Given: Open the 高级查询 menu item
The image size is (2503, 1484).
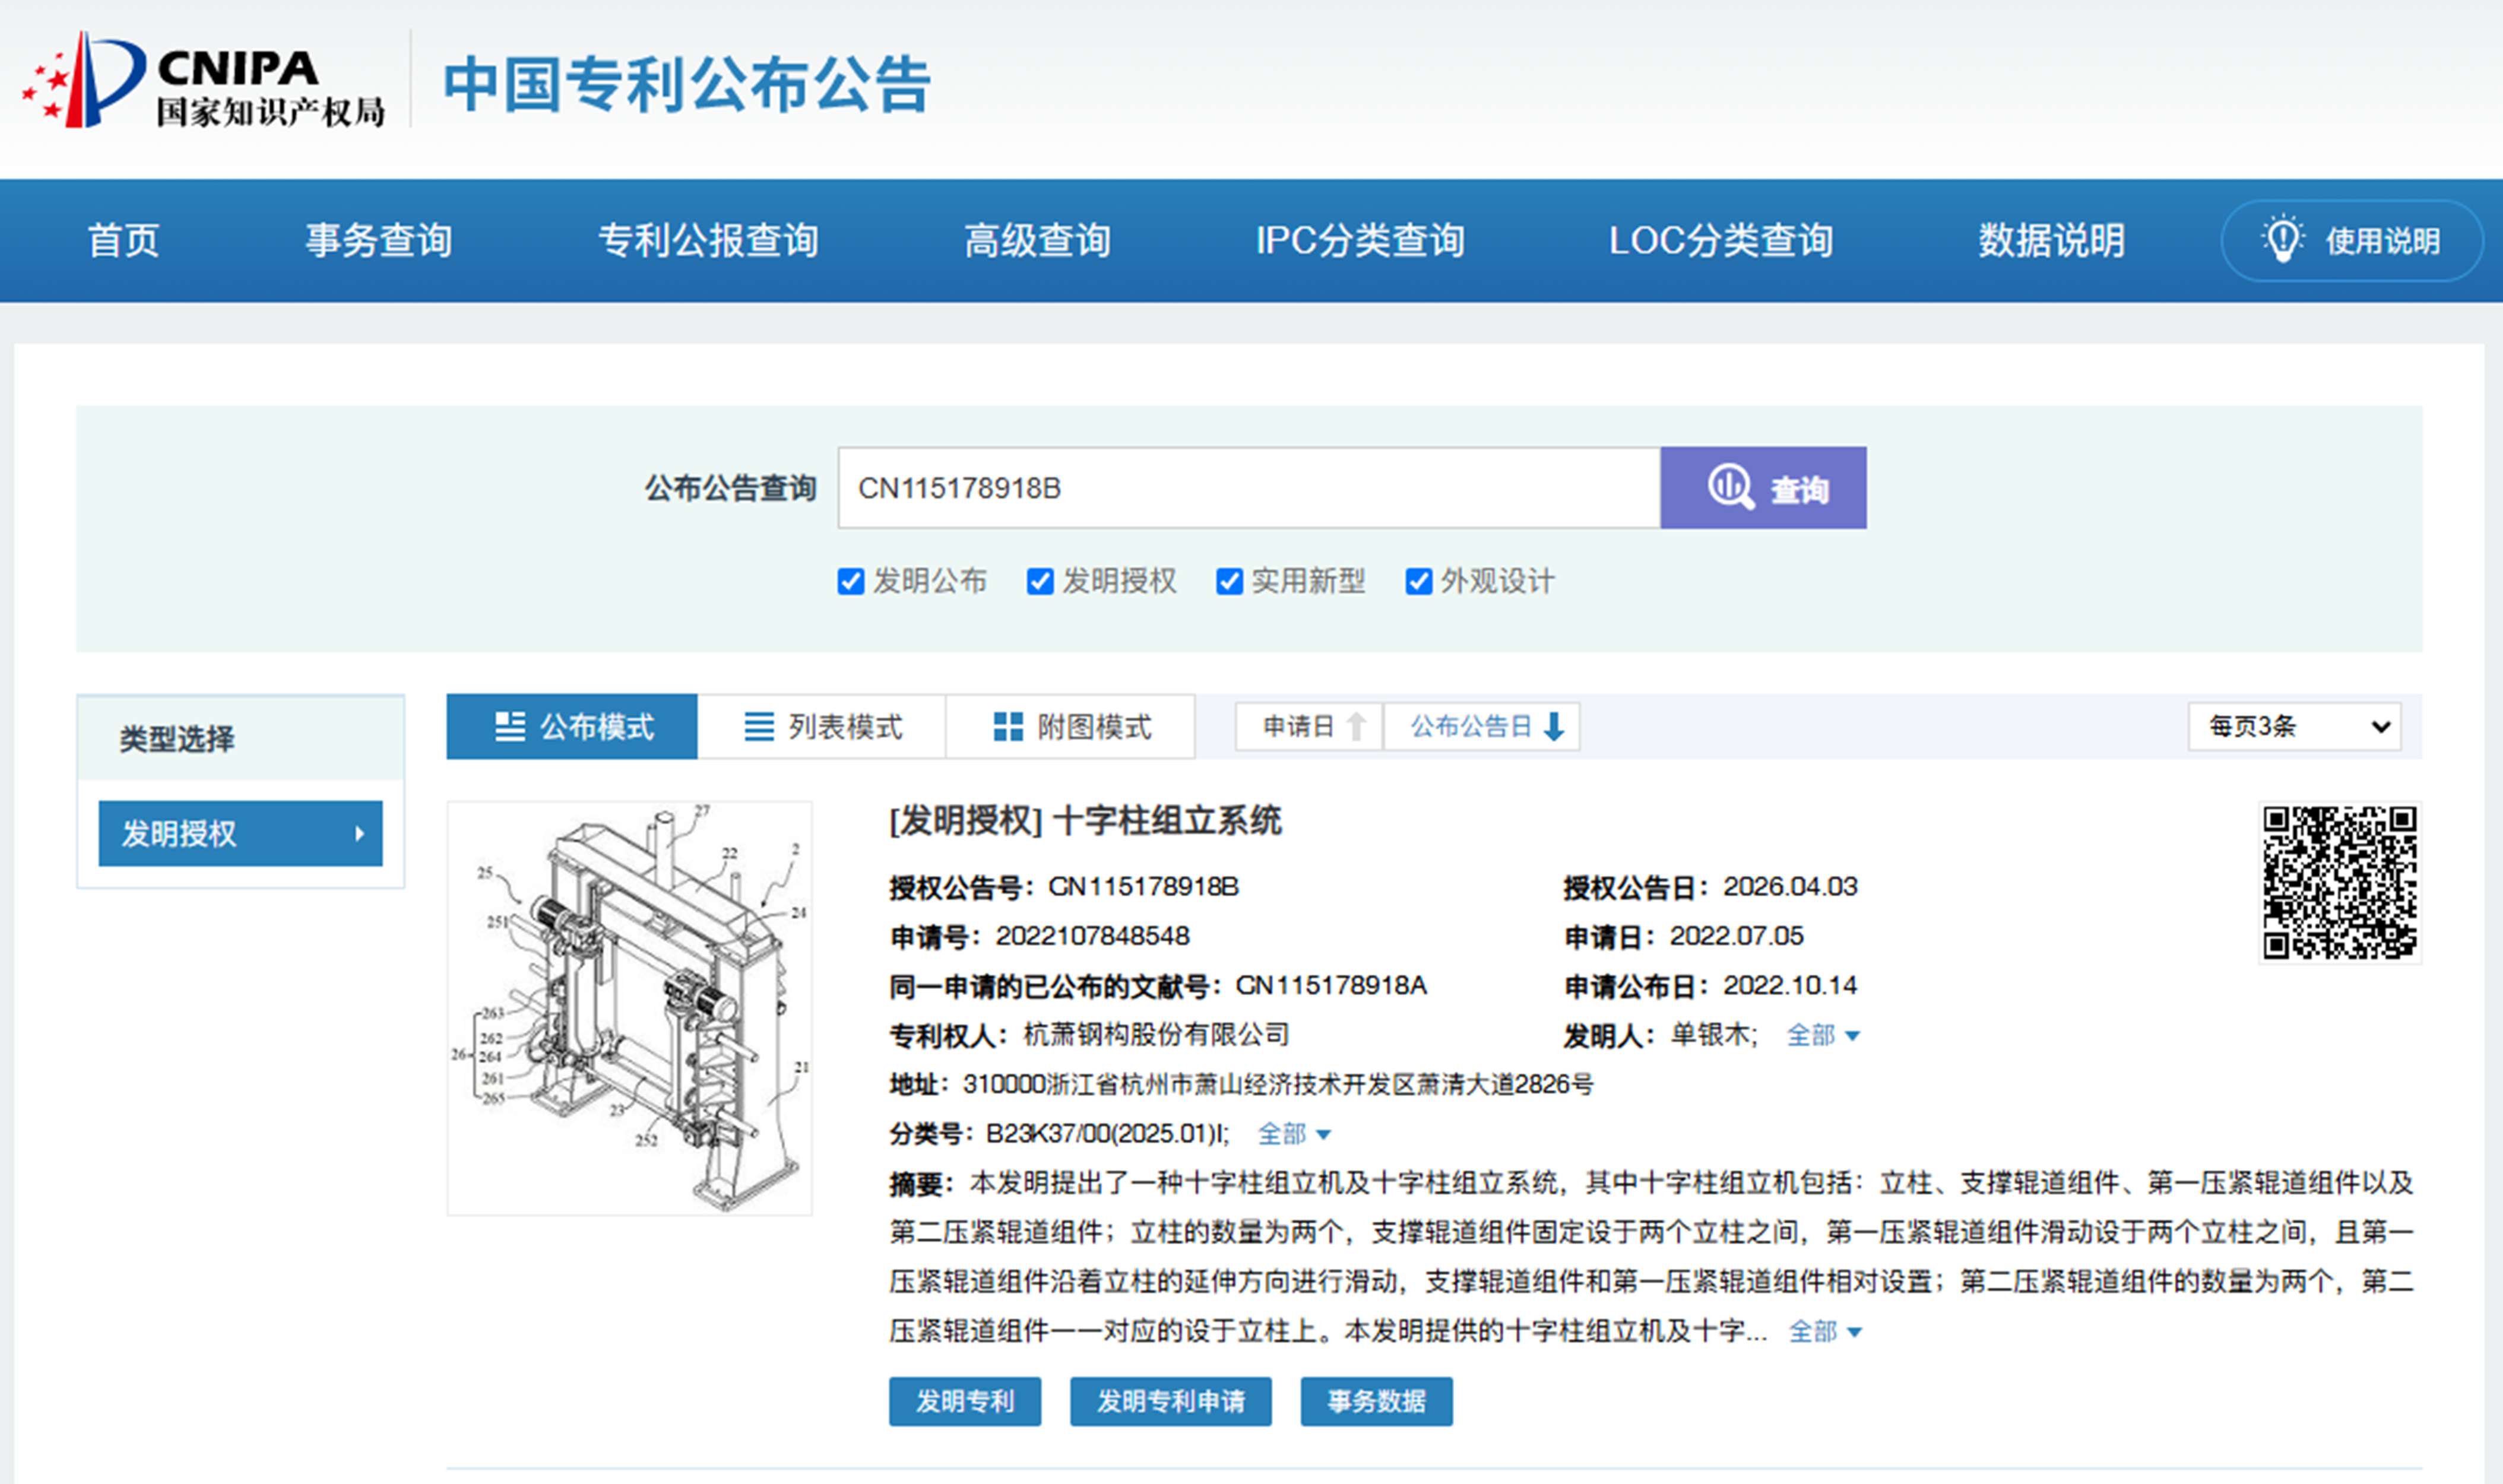Looking at the screenshot, I should point(1037,240).
